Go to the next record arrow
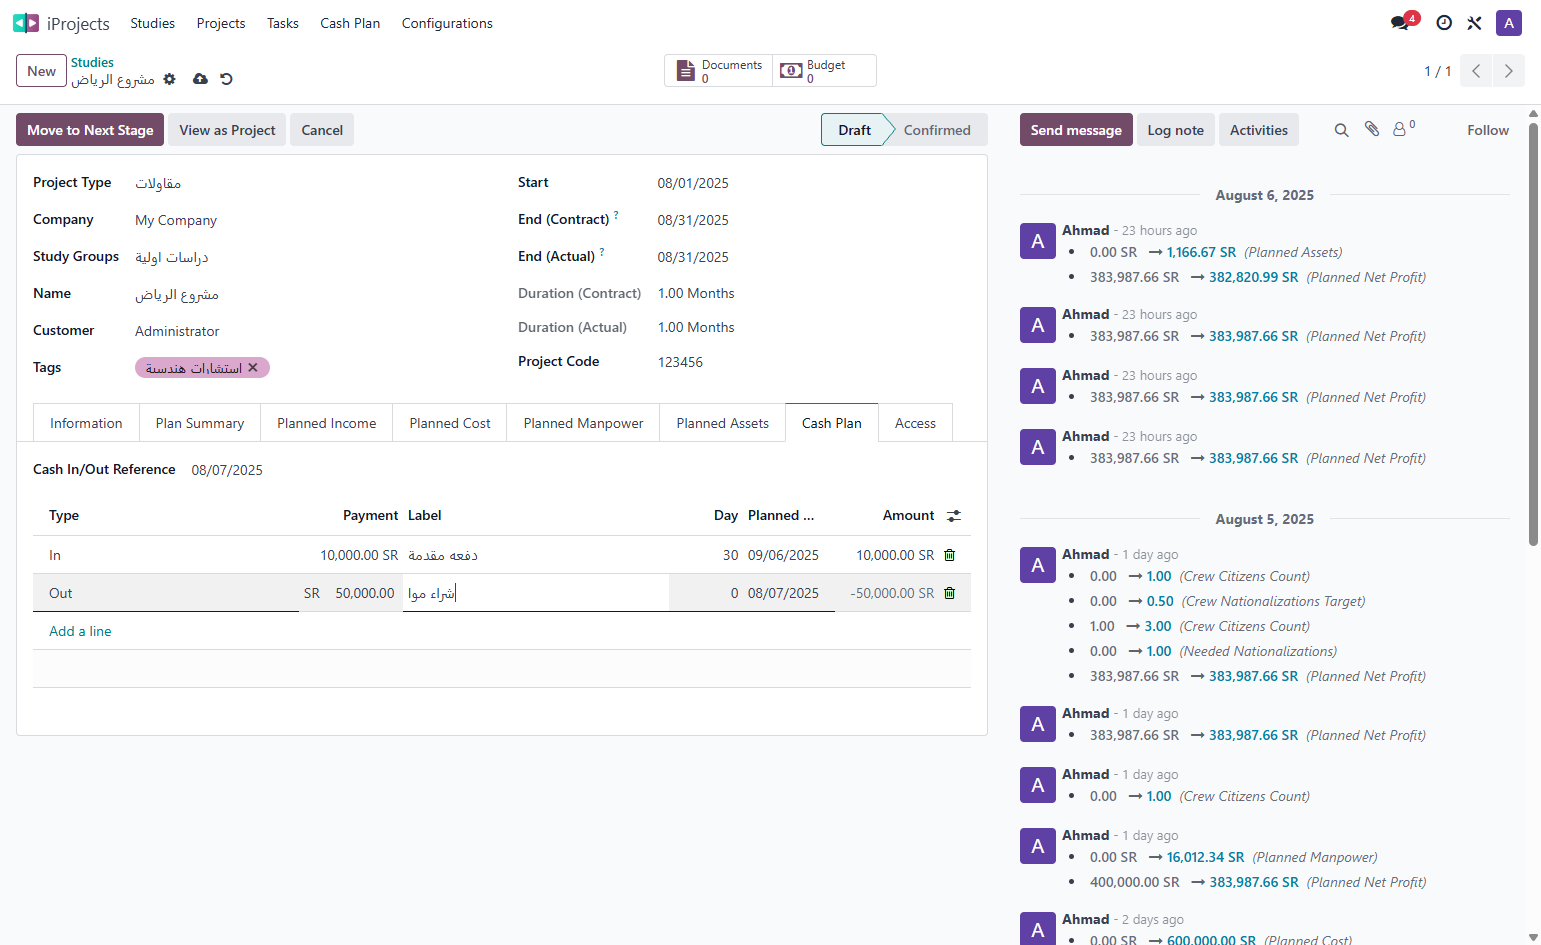This screenshot has width=1541, height=945. coord(1509,71)
